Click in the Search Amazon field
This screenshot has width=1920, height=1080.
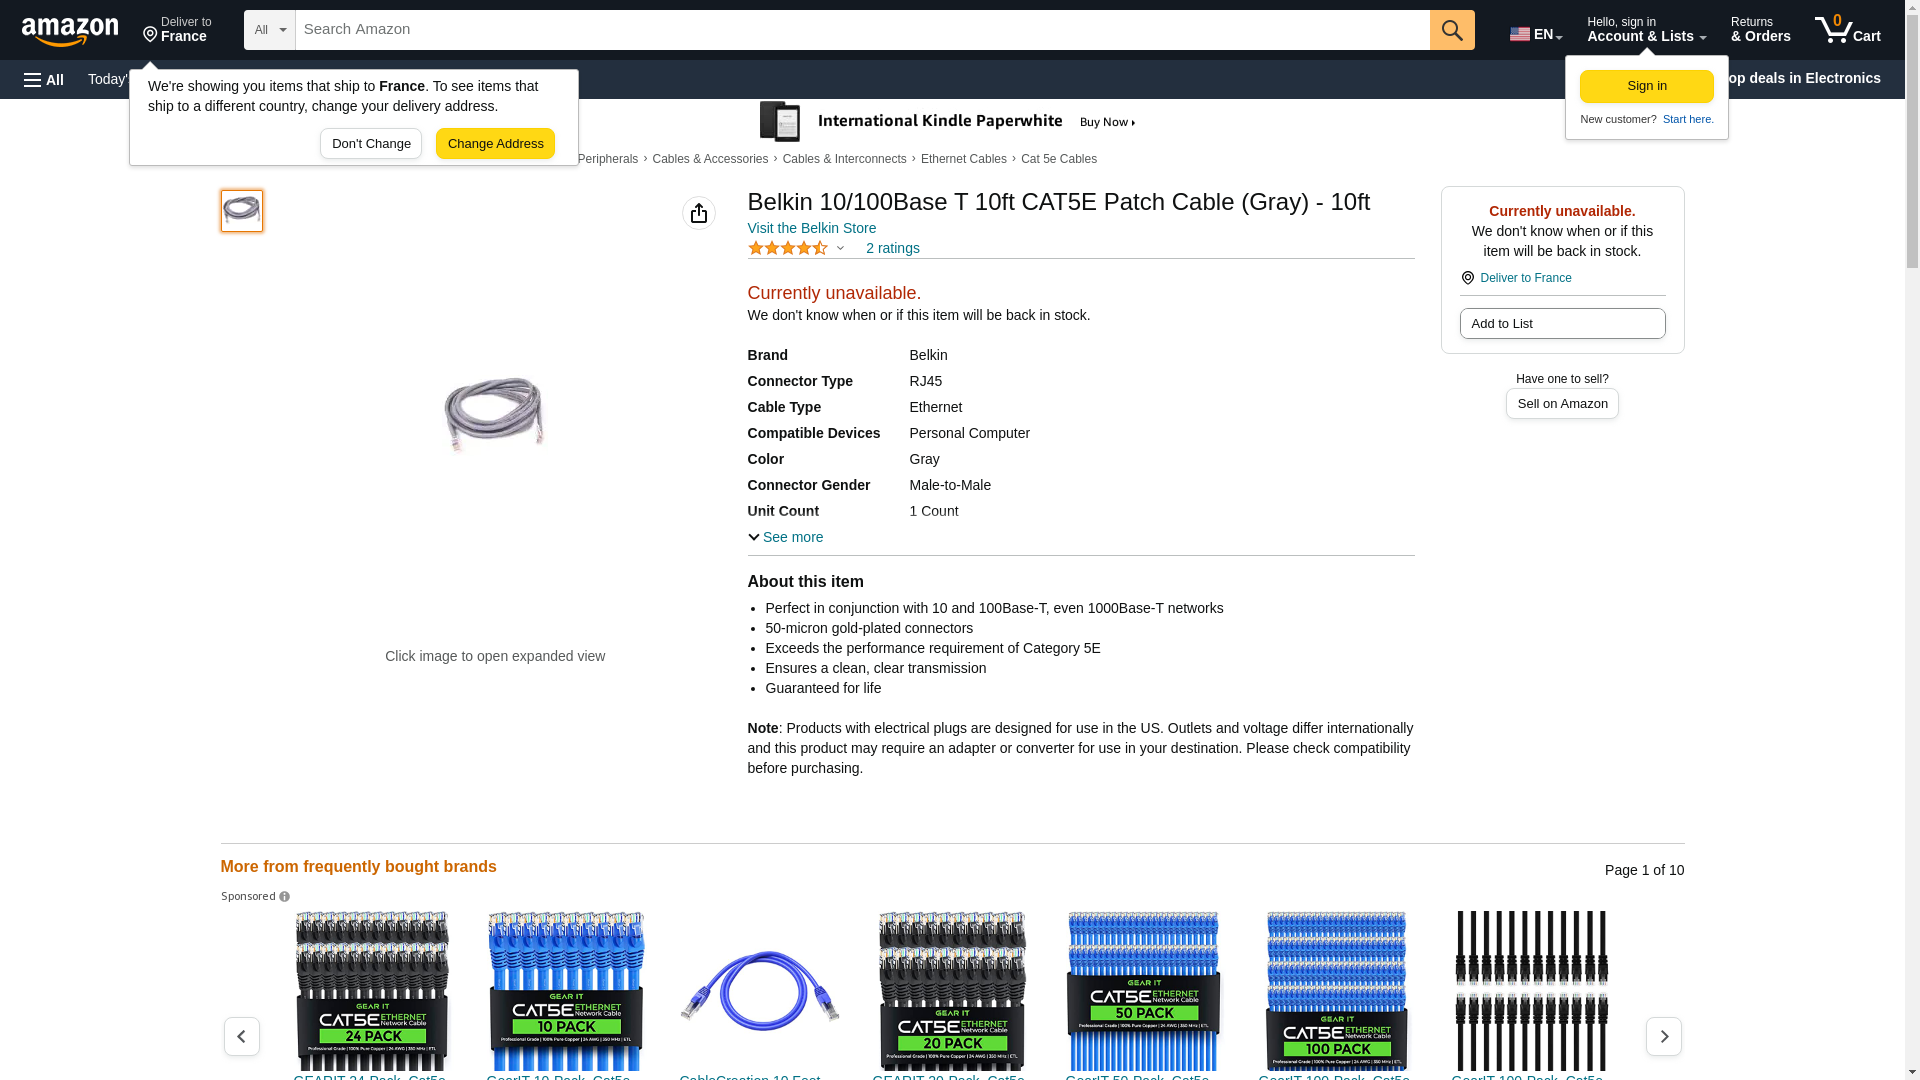[861, 30]
